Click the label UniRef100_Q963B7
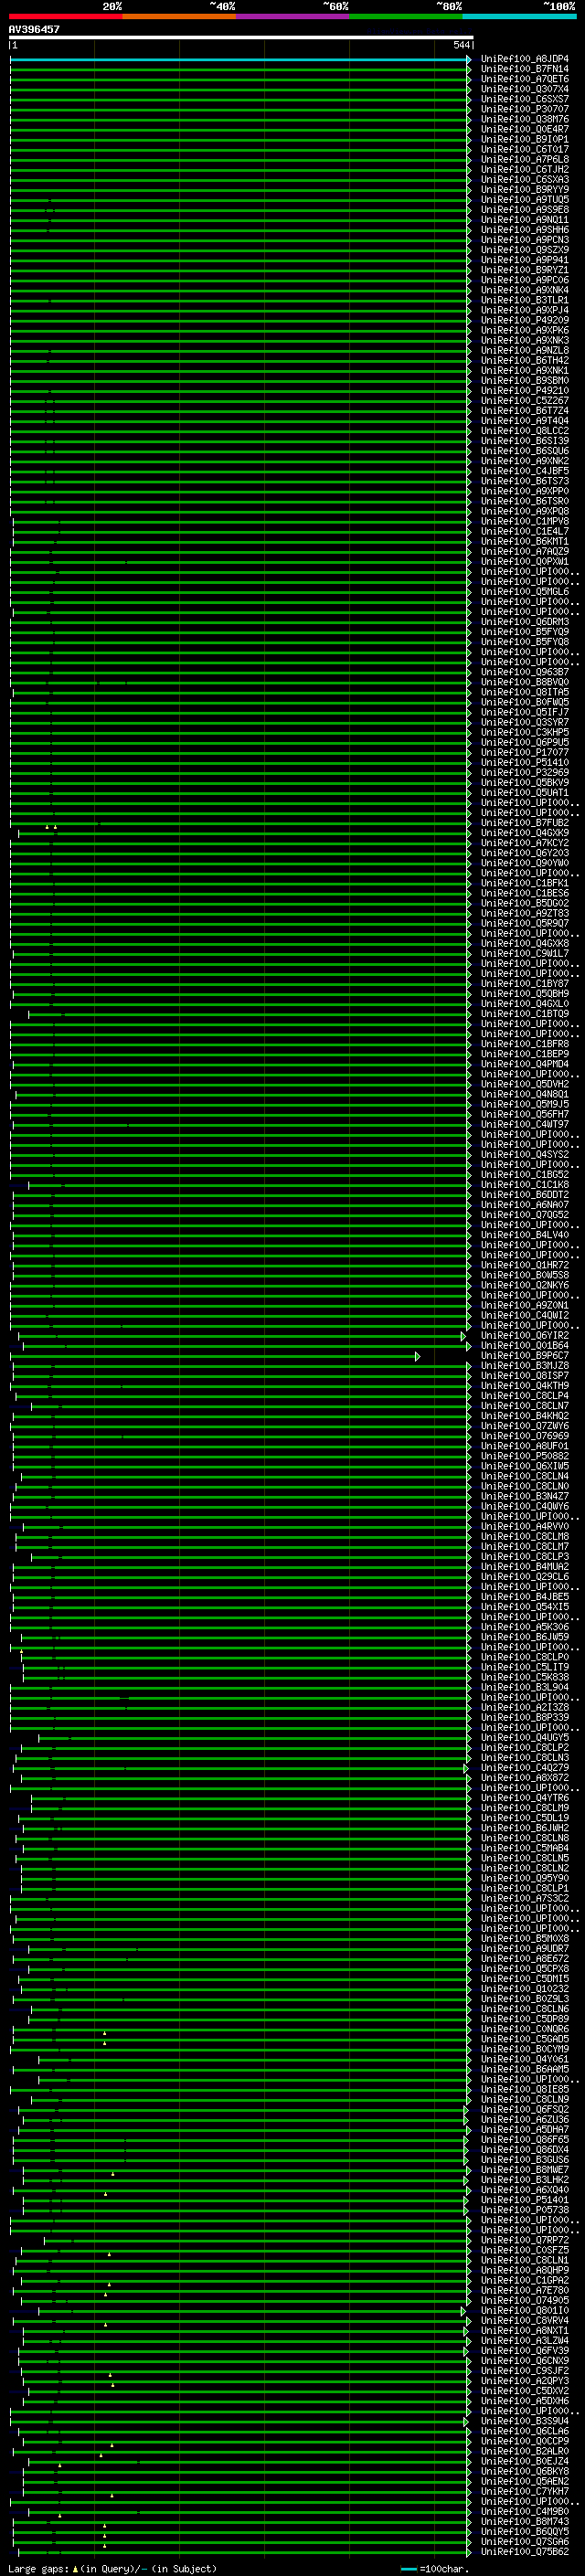 tap(525, 672)
